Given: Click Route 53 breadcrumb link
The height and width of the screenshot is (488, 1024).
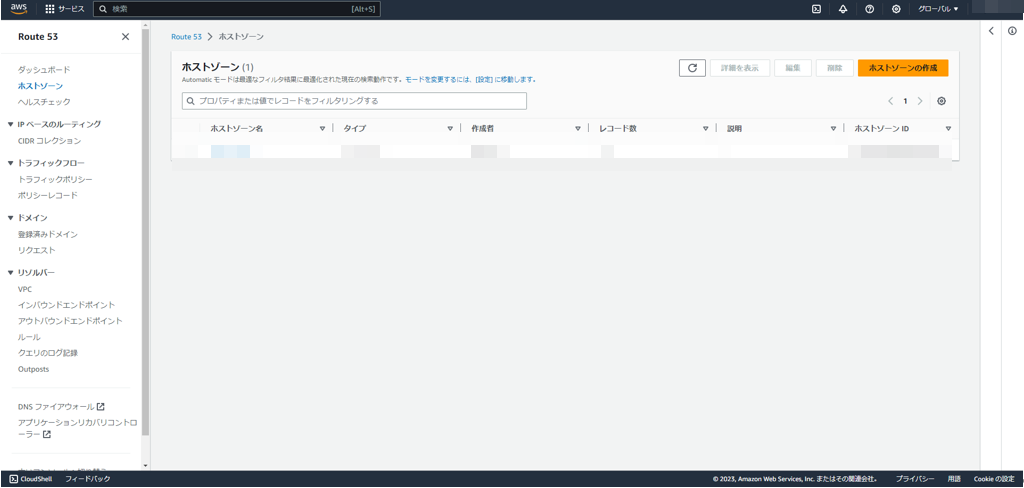Looking at the screenshot, I should [x=186, y=37].
